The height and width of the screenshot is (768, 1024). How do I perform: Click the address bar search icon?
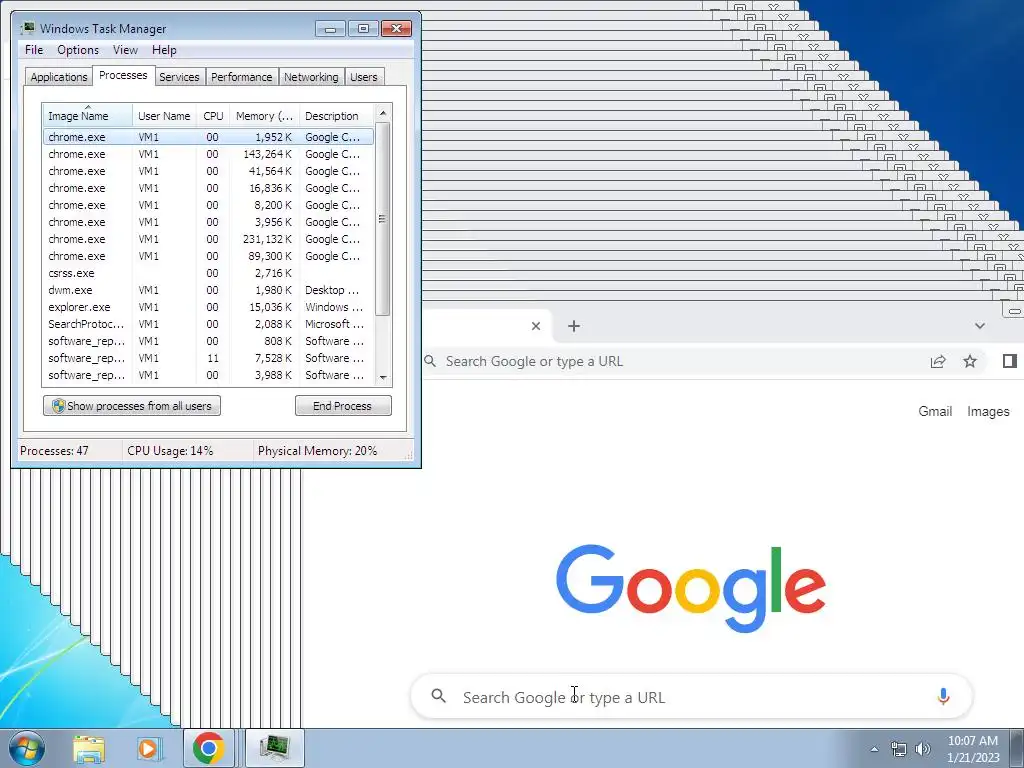430,361
